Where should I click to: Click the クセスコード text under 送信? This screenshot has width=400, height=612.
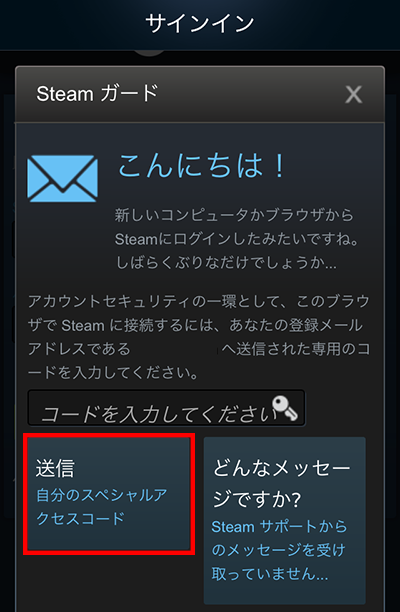pos(80,519)
